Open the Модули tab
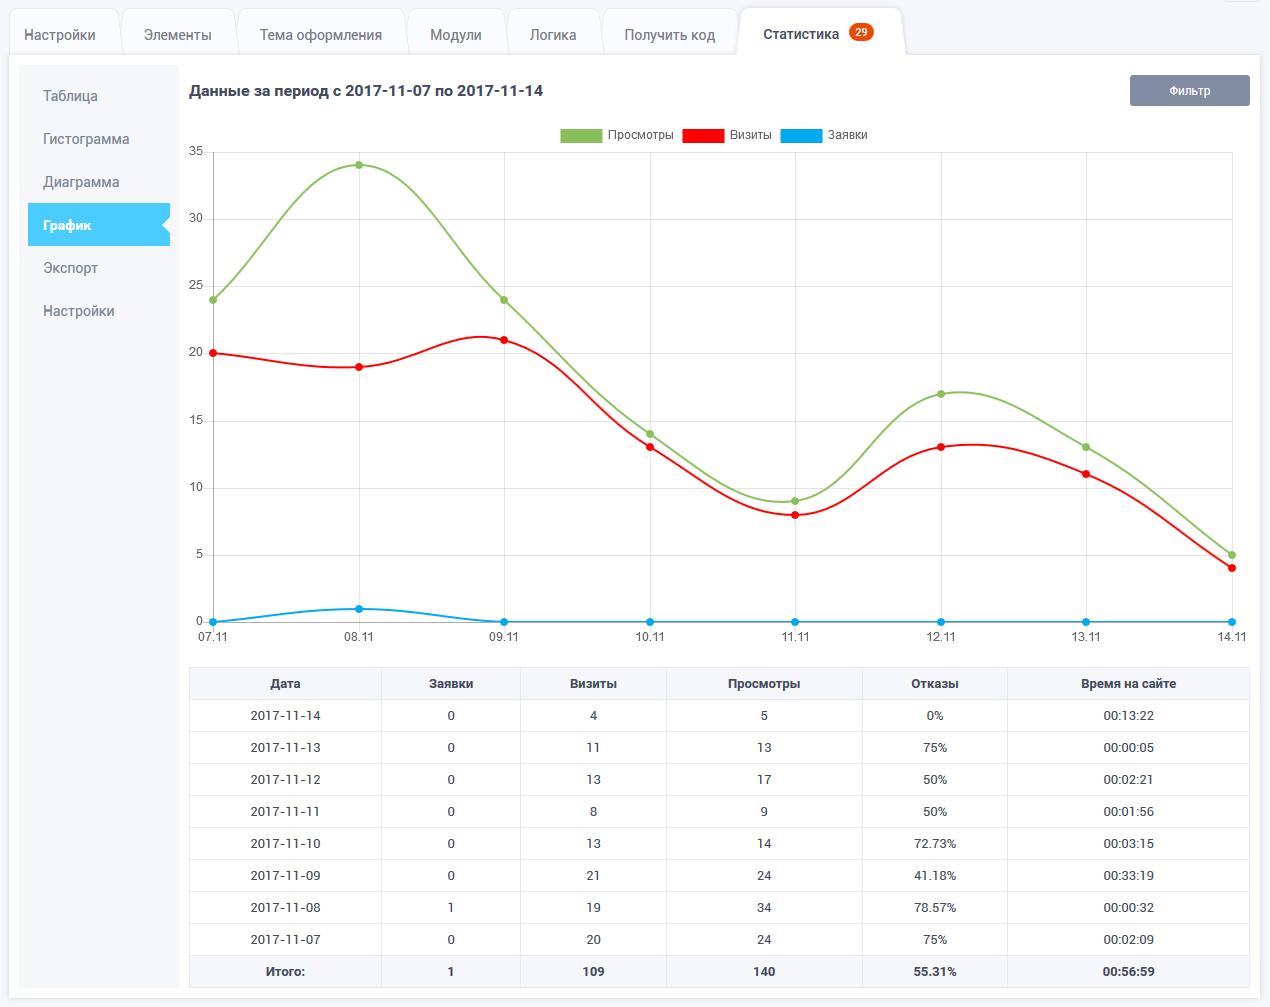Viewport: 1270px width, 1007px height. [456, 35]
